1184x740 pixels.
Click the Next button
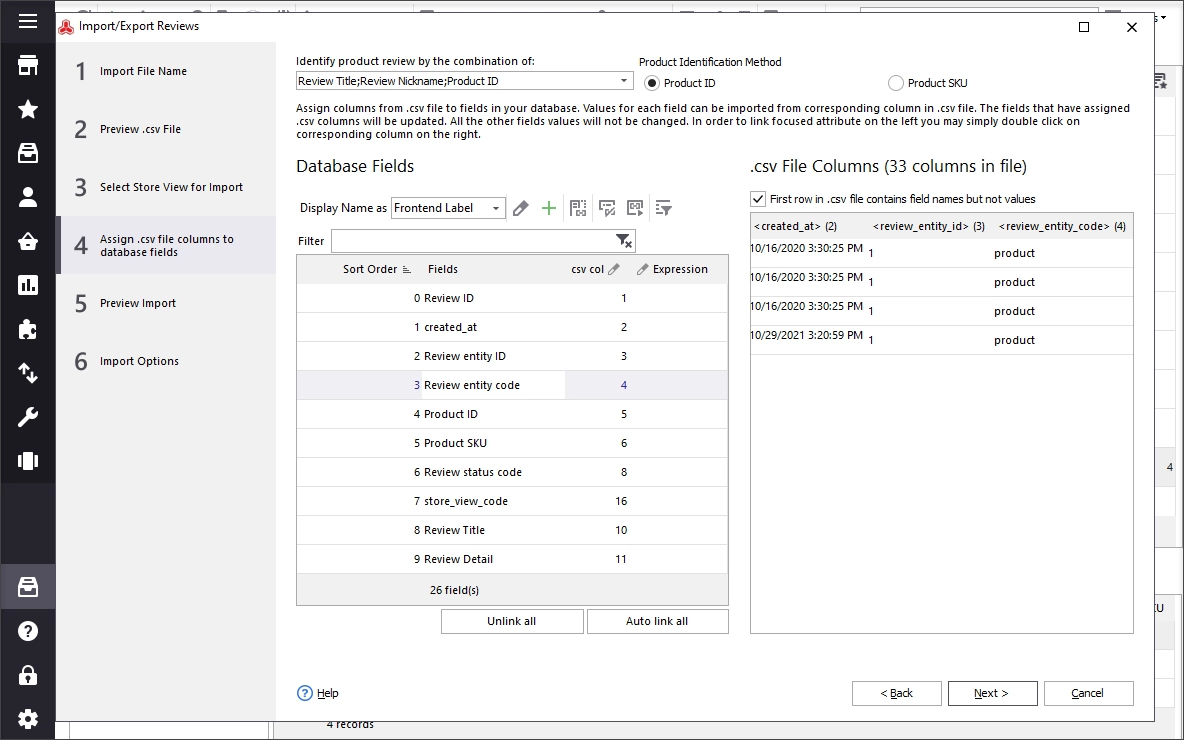(x=992, y=693)
